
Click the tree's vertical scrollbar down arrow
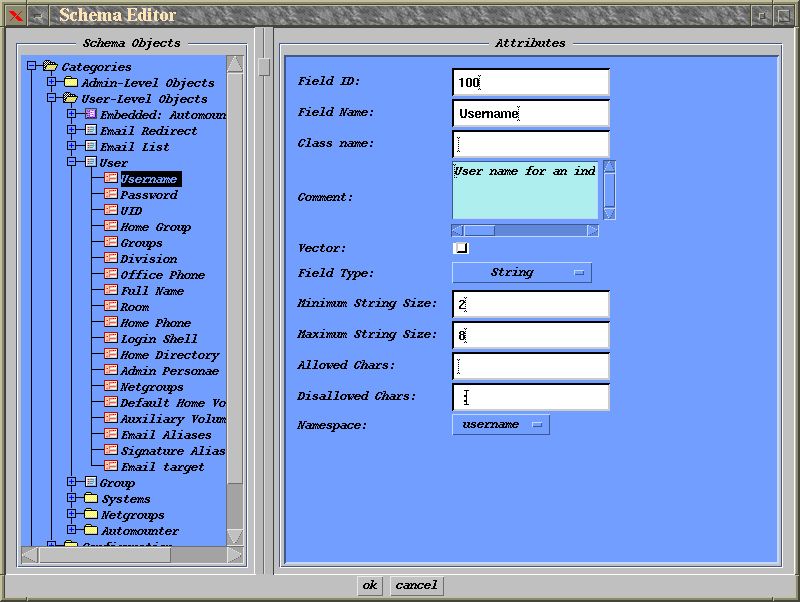tap(235, 537)
